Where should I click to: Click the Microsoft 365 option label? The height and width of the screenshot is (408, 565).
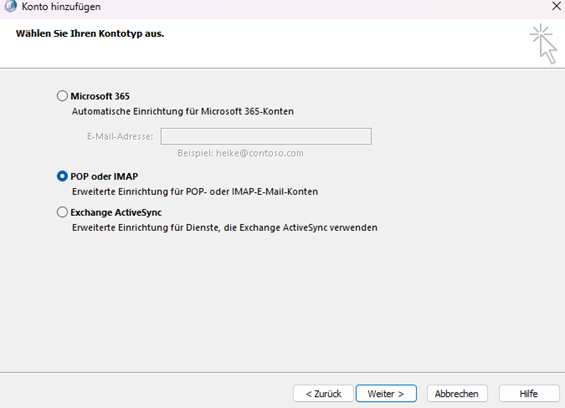(100, 96)
